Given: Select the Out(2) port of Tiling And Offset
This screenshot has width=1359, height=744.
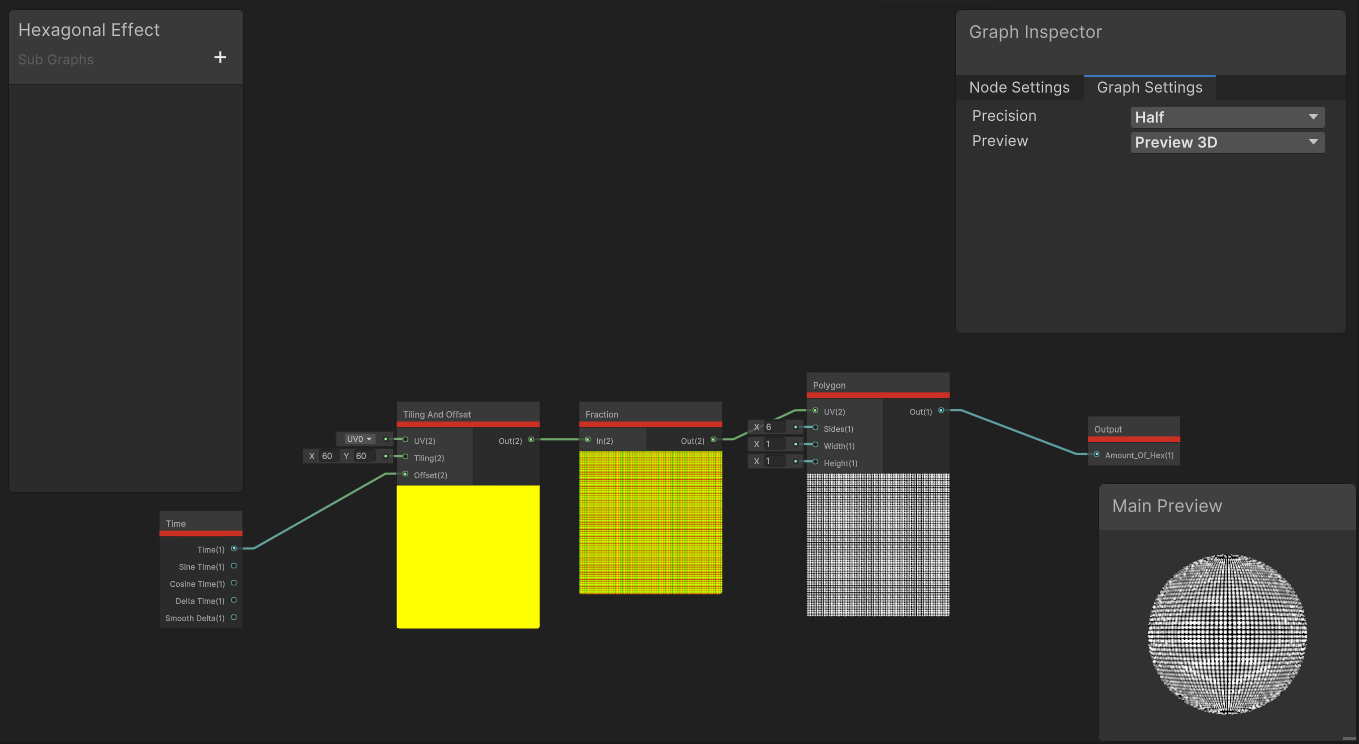Looking at the screenshot, I should click(531, 439).
